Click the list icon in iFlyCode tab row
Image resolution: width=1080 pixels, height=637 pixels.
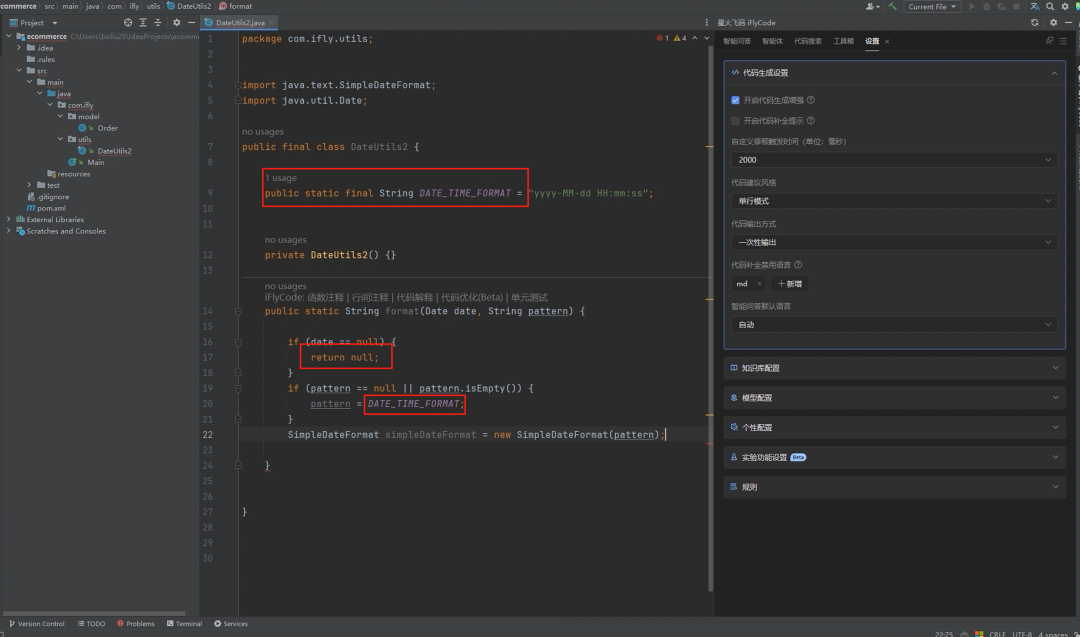click(1063, 41)
